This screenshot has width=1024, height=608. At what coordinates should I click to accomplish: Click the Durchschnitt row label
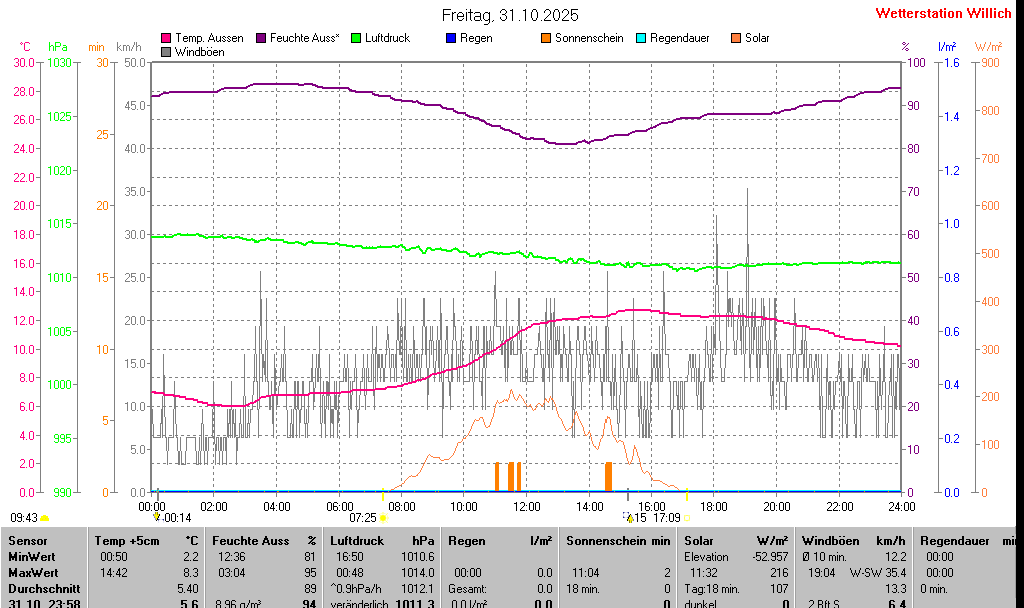click(x=38, y=589)
